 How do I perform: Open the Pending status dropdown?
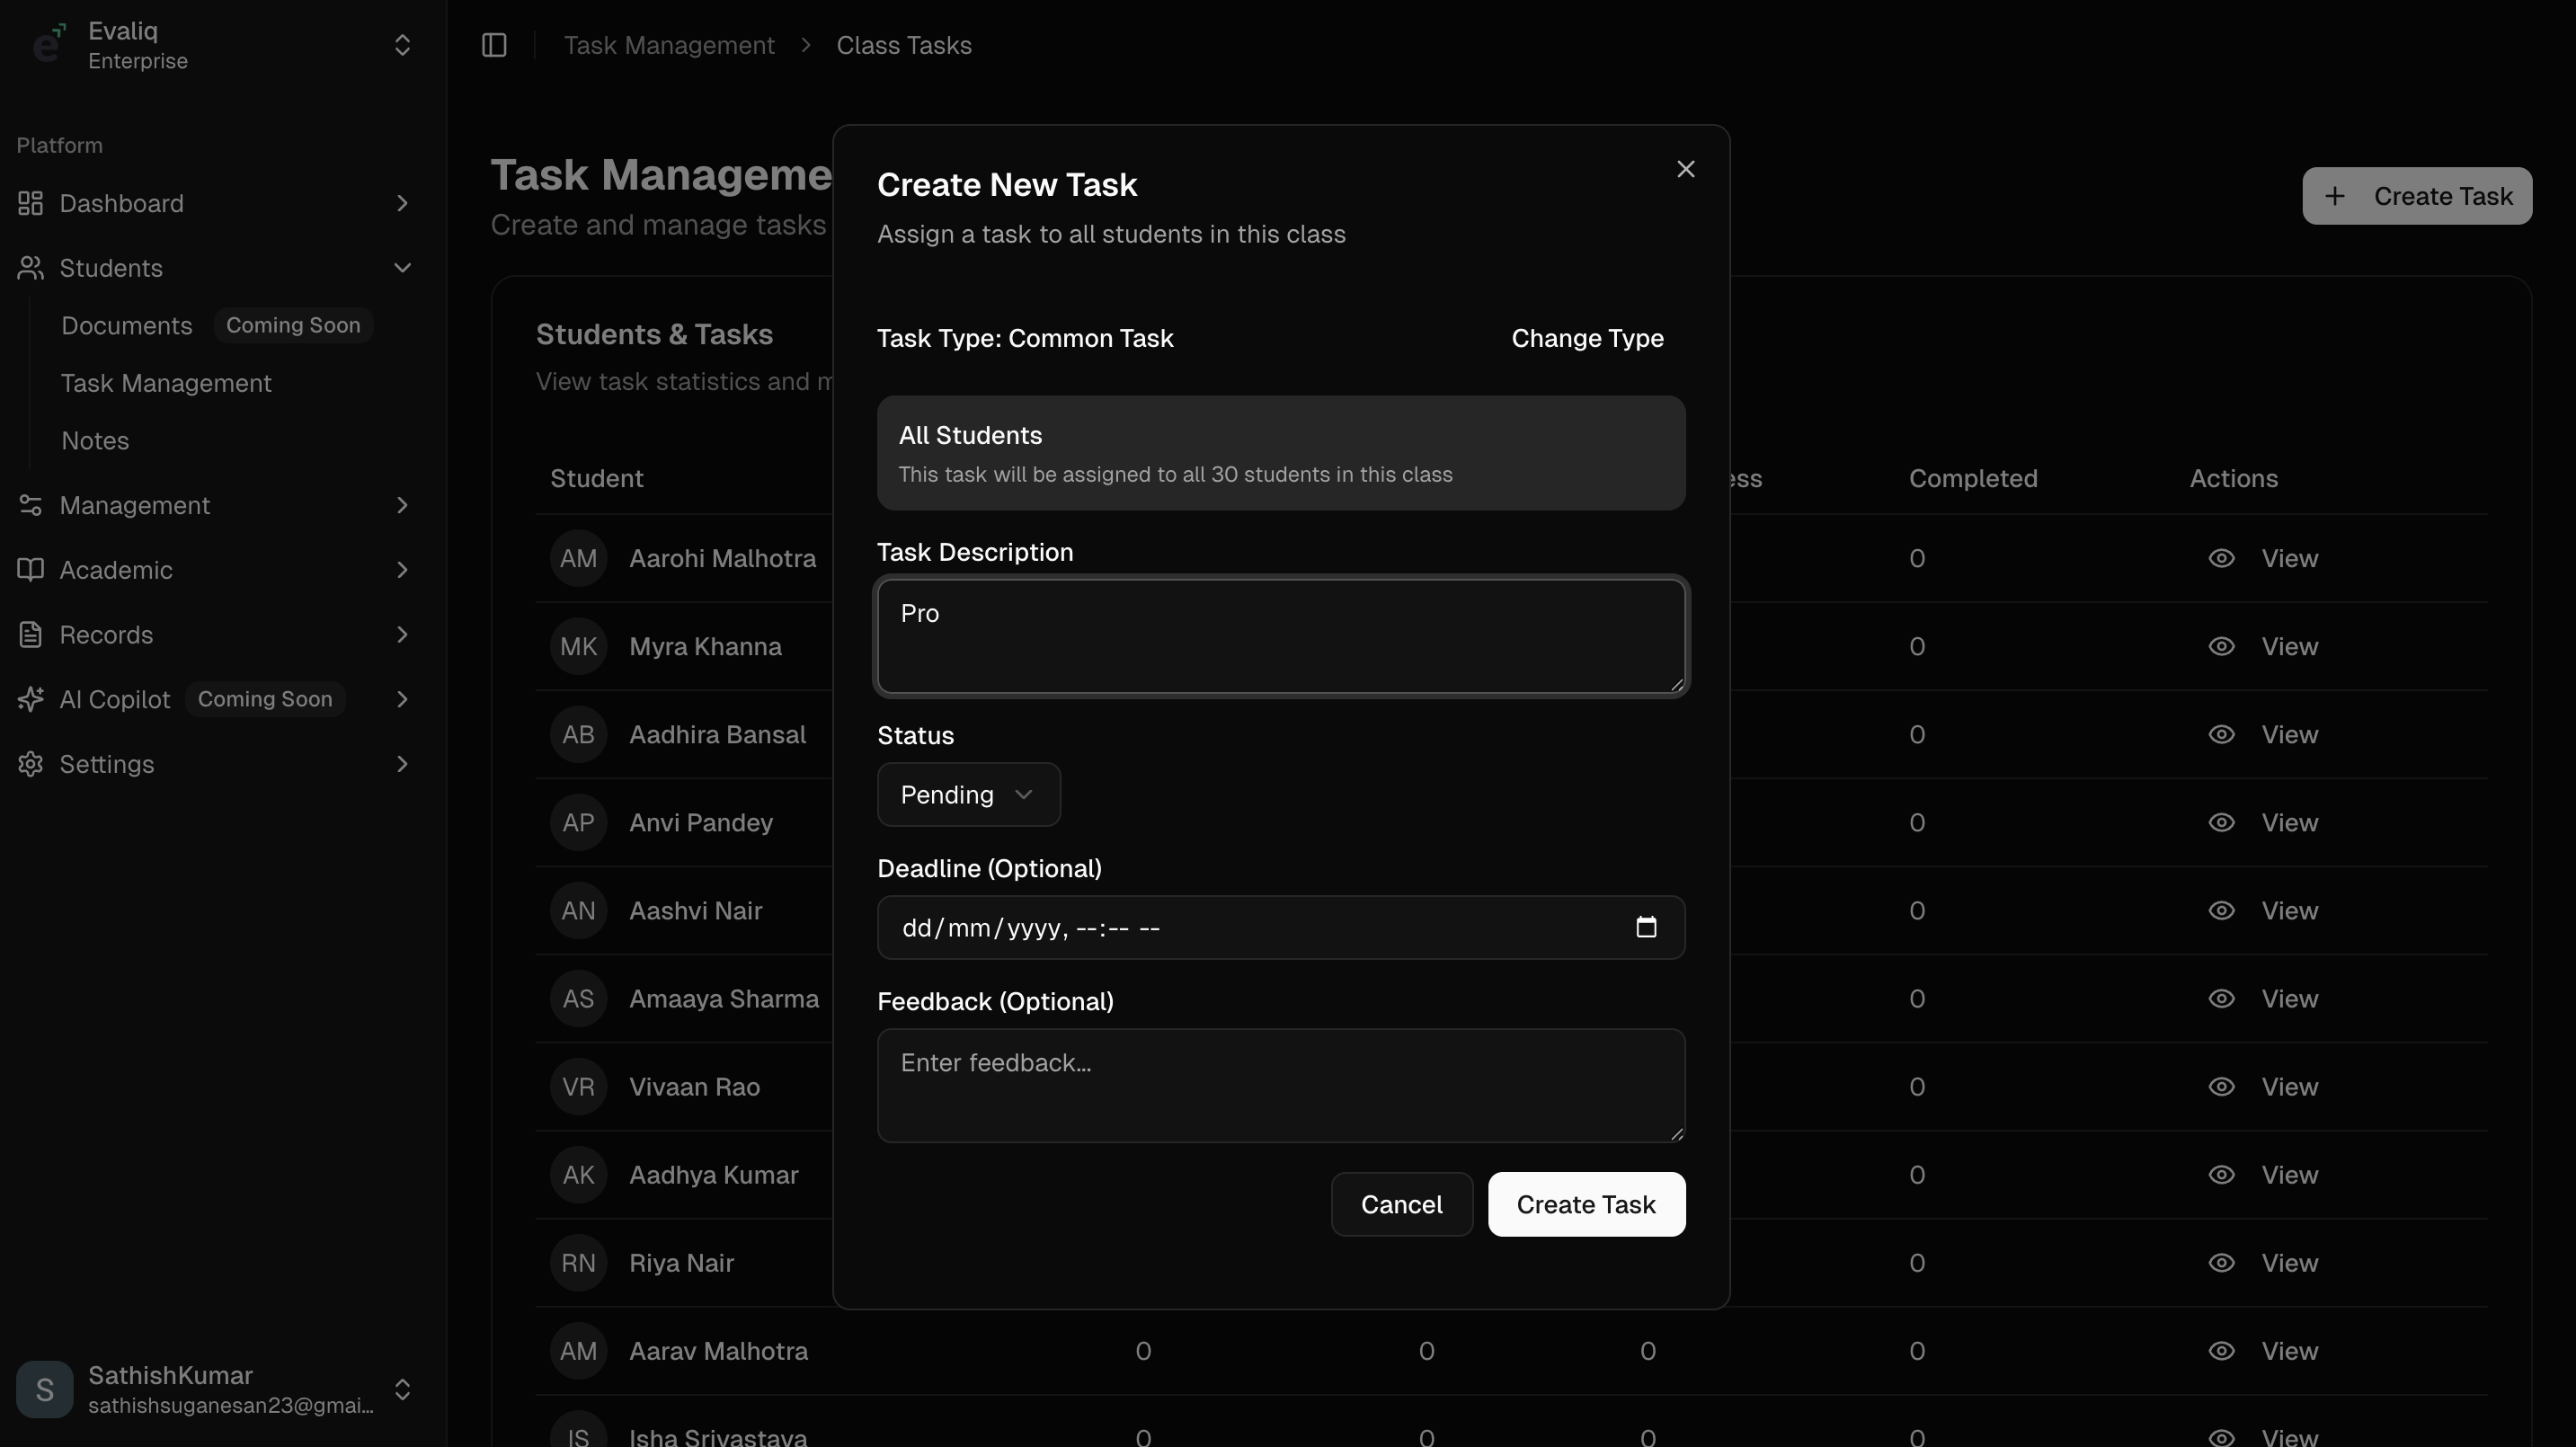click(967, 794)
